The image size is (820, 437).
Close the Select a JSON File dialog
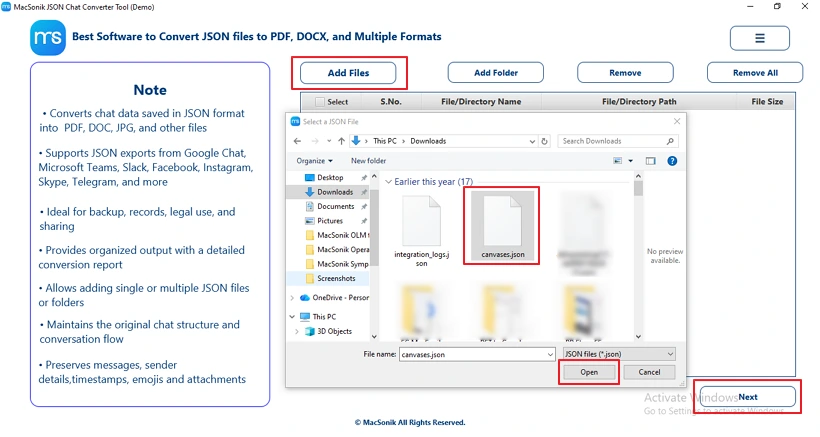coord(677,121)
